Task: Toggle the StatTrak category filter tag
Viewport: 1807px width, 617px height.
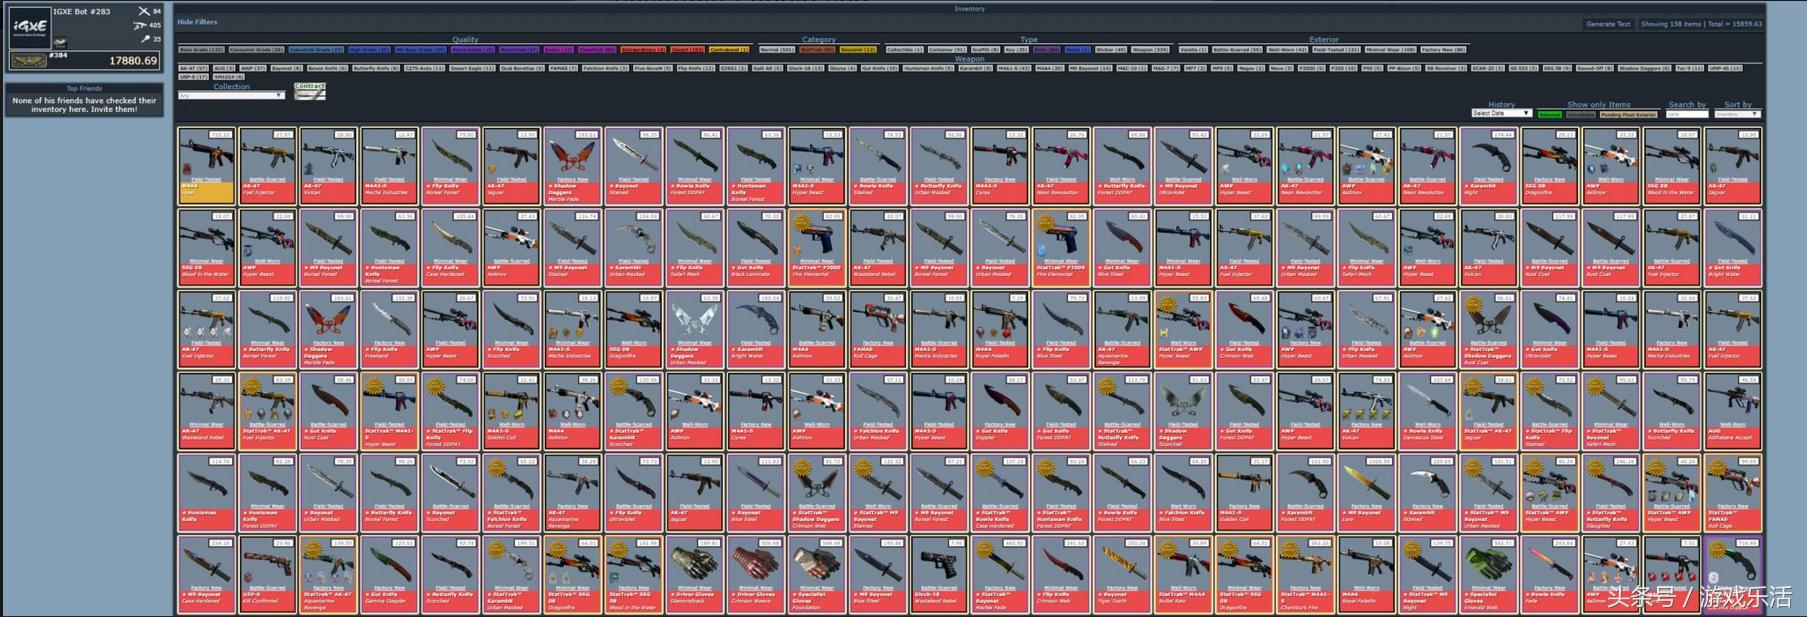Action: [816, 49]
